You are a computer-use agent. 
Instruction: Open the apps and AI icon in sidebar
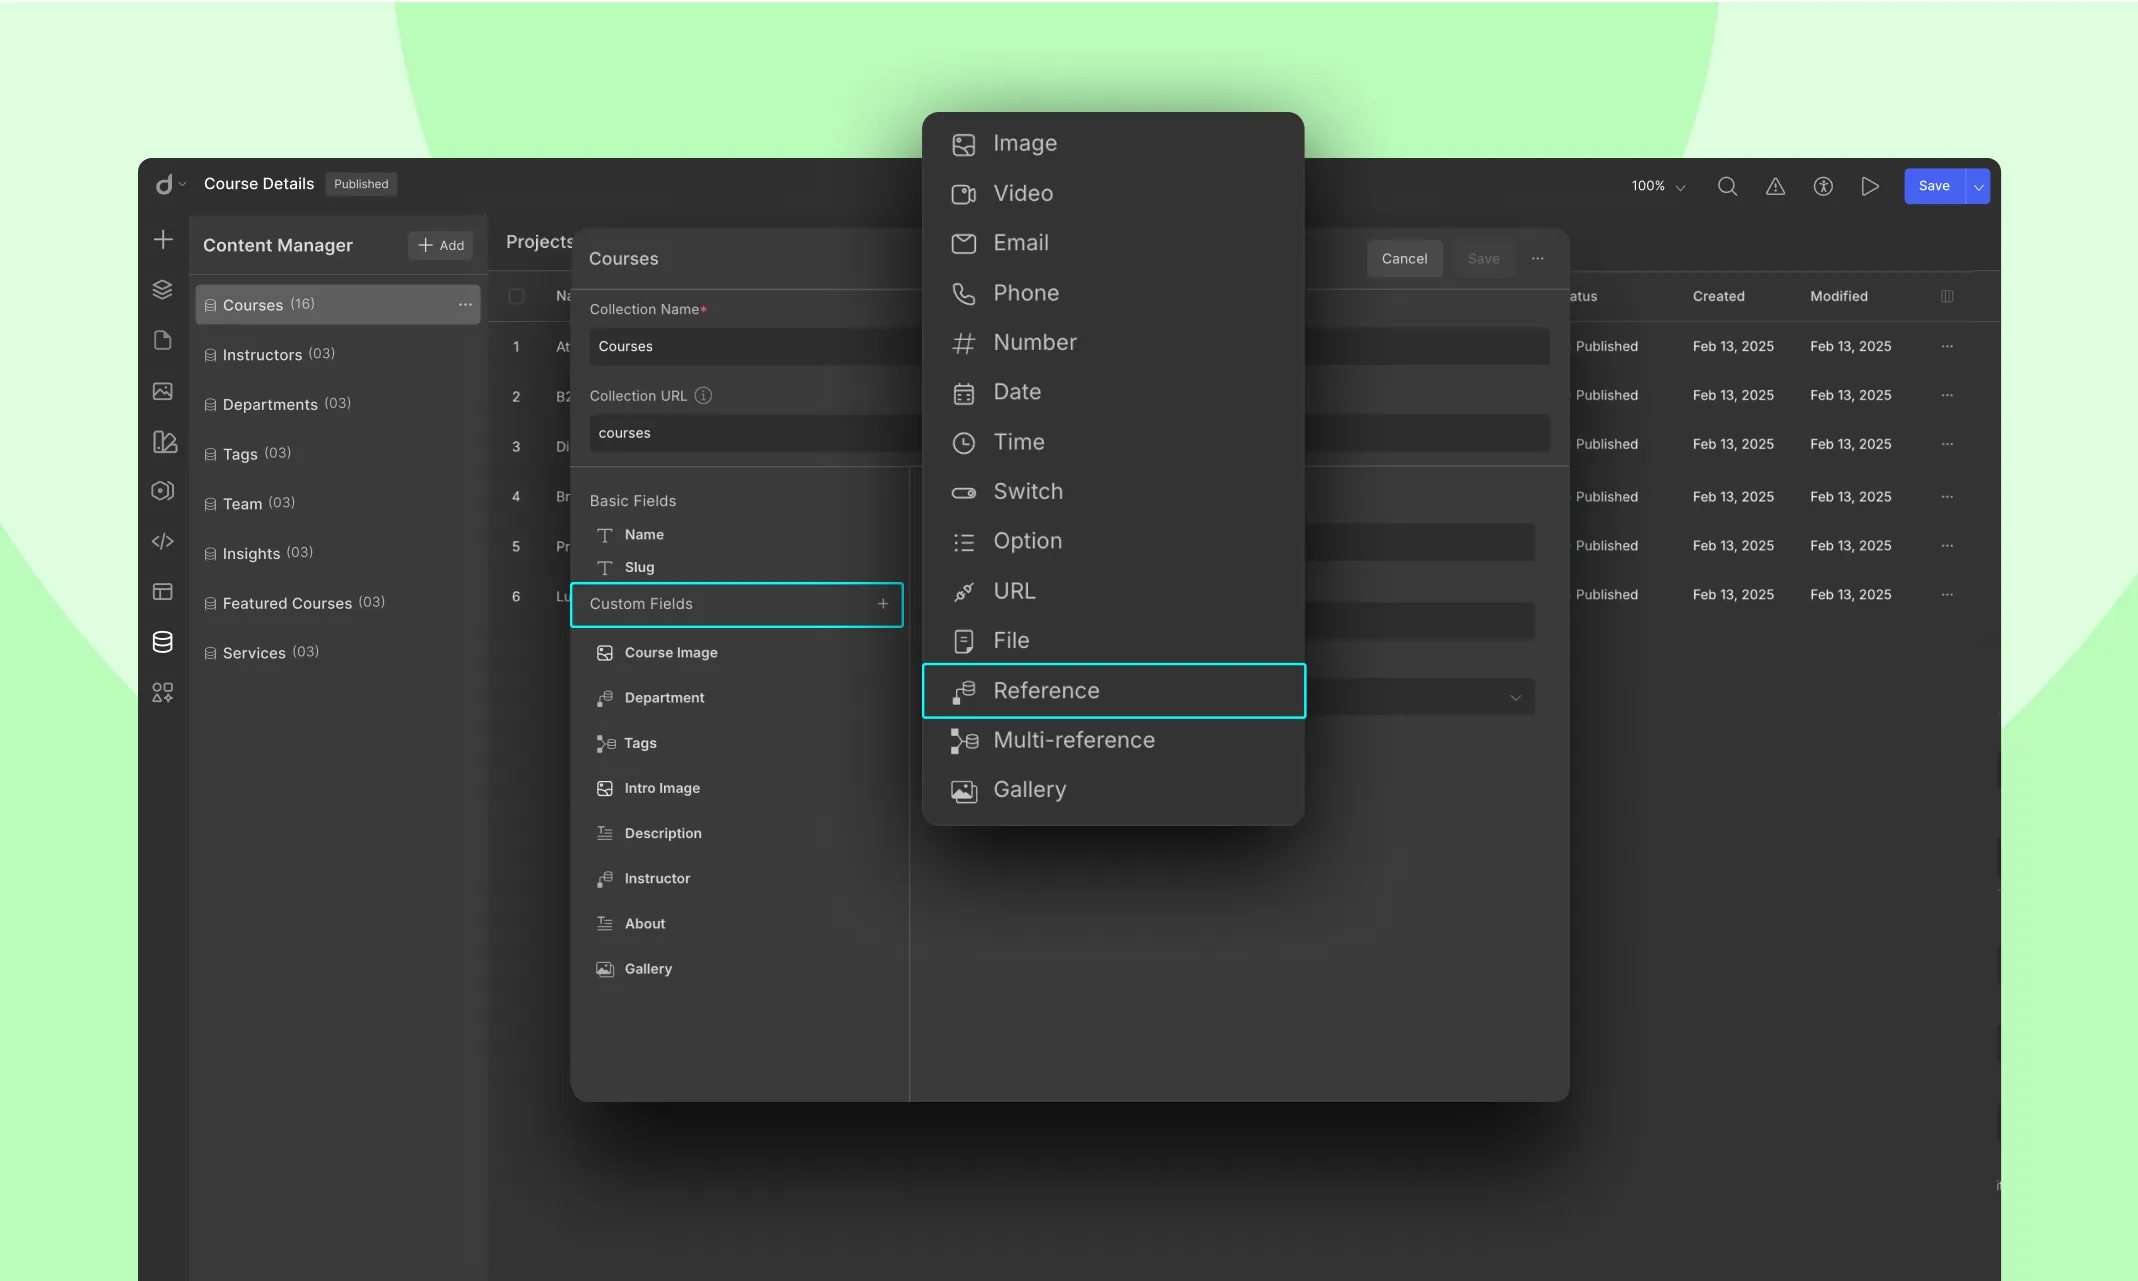coord(163,692)
